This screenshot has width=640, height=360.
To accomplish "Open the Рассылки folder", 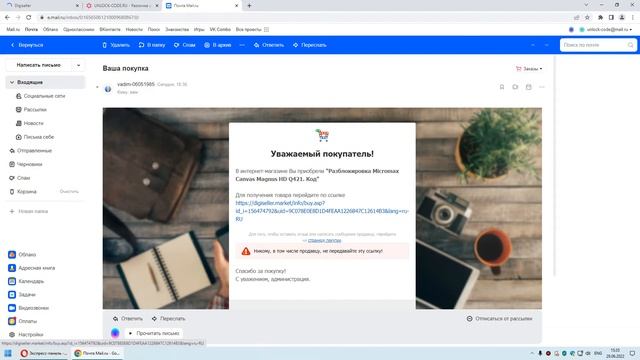I will click(35, 109).
